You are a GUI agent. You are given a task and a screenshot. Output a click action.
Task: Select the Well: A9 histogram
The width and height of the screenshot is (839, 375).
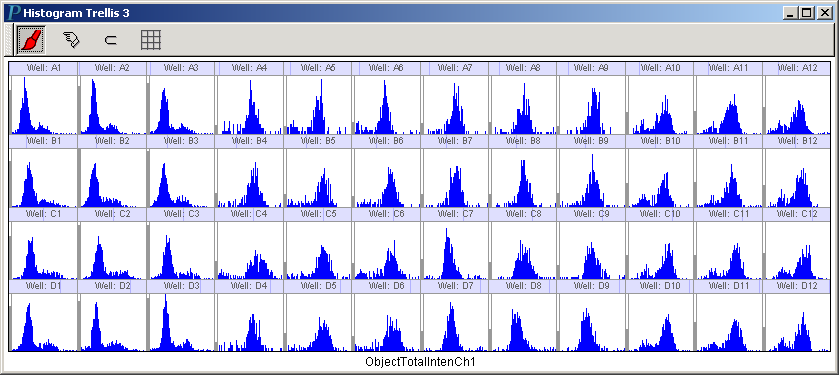tap(592, 105)
